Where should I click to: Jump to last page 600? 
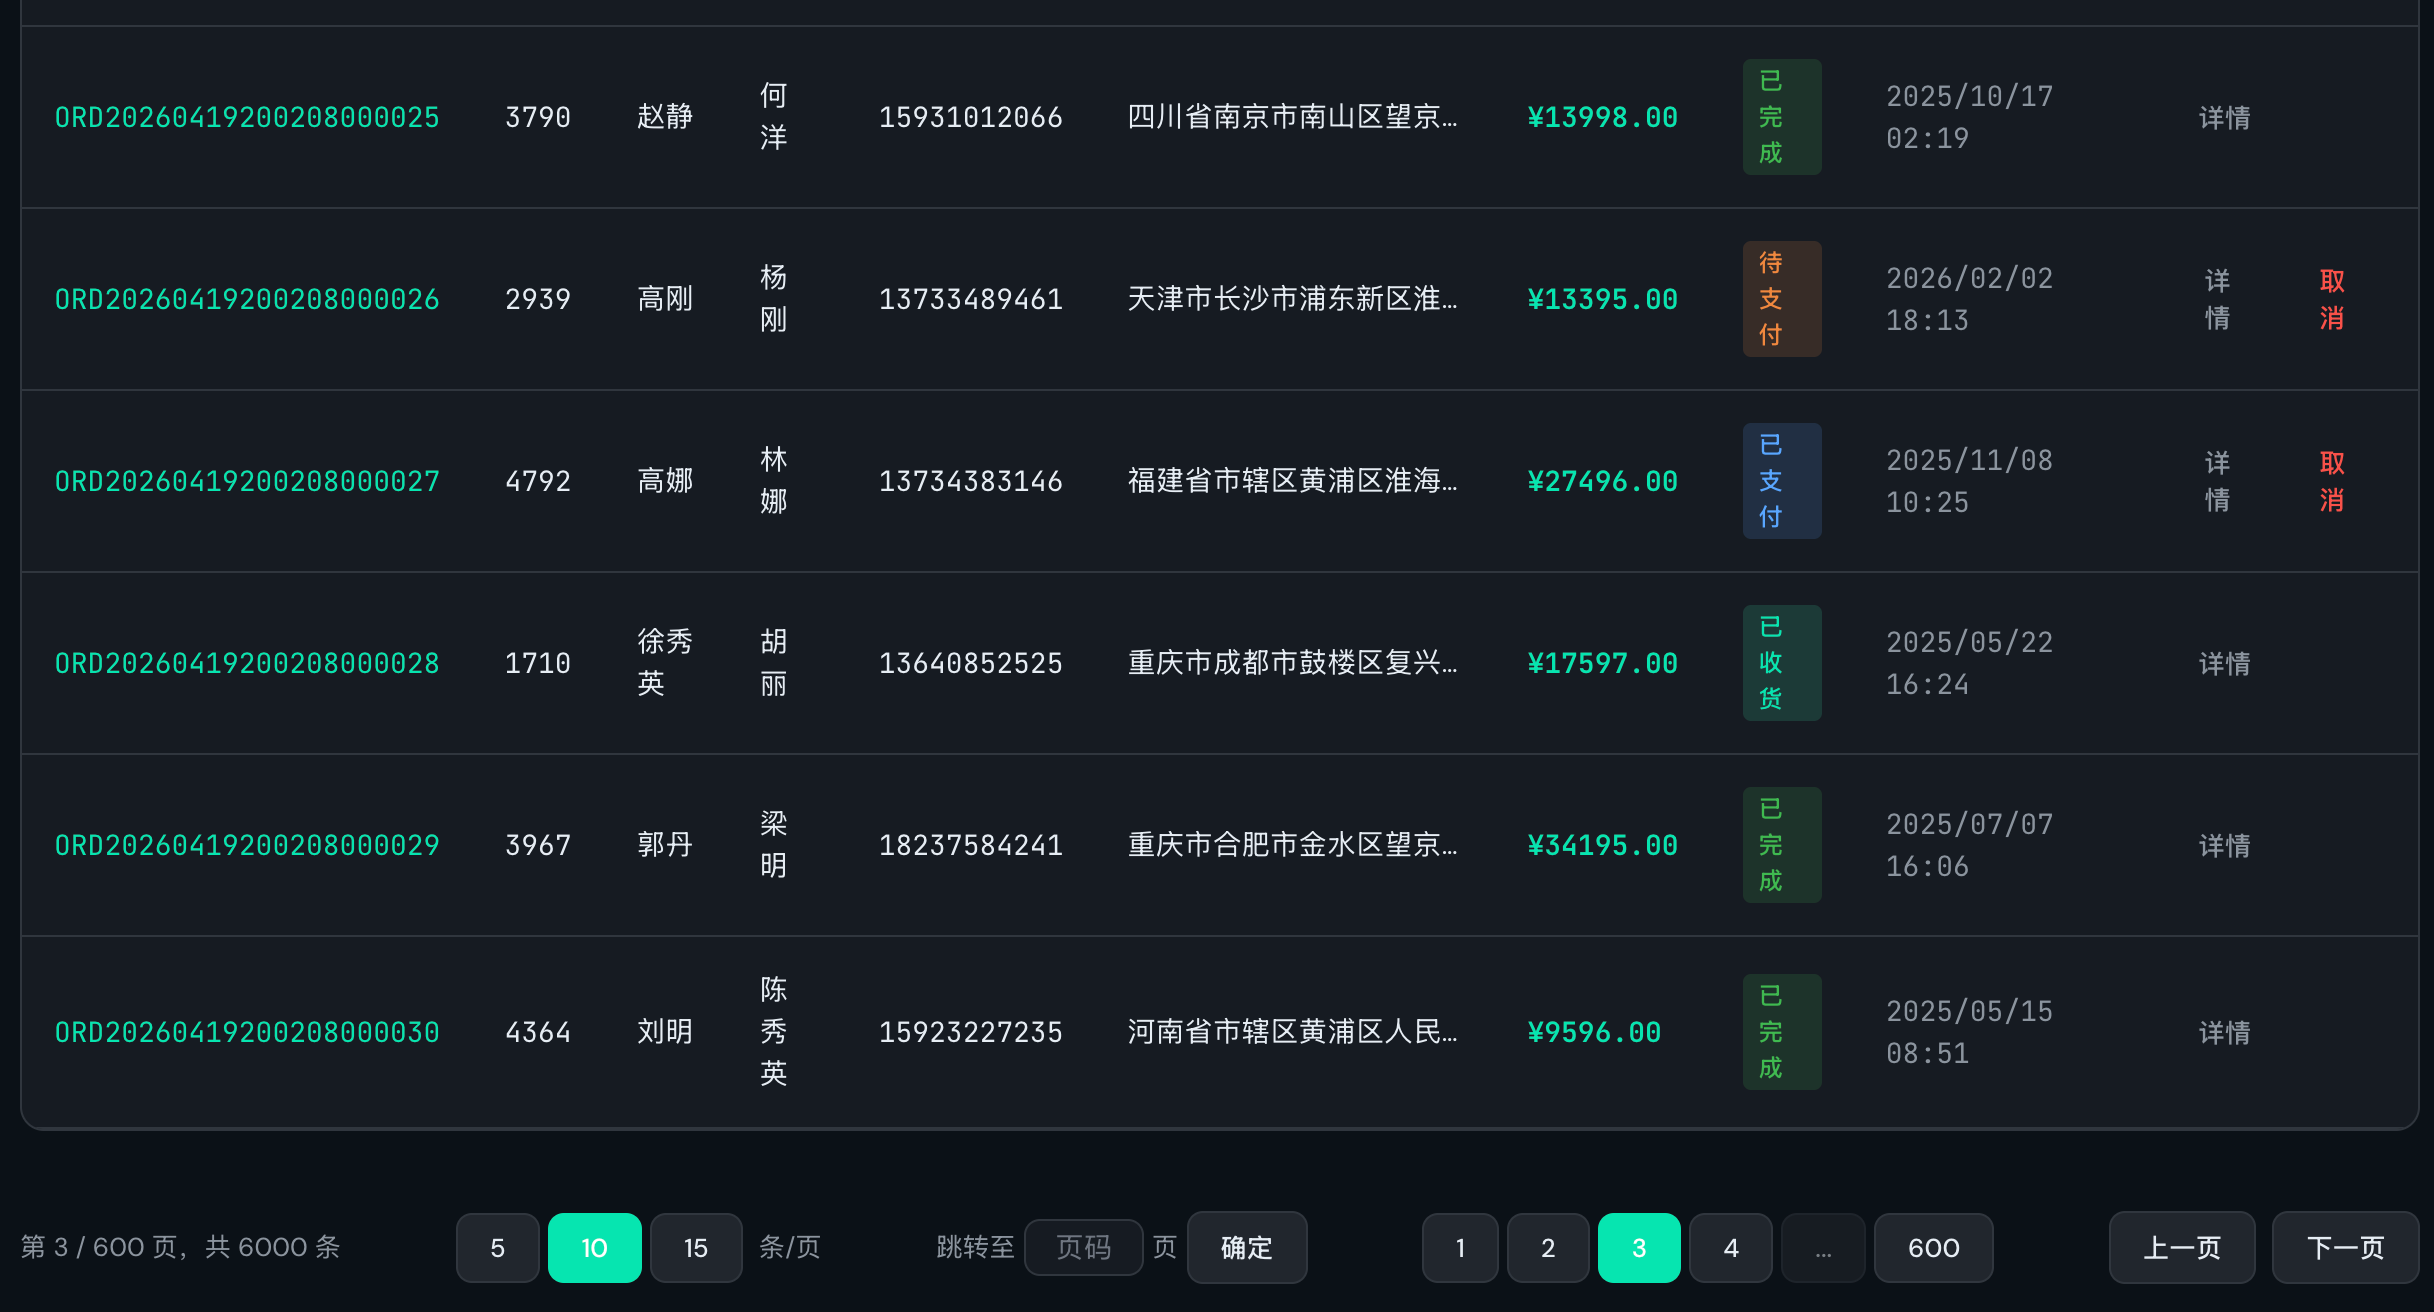tap(1932, 1247)
